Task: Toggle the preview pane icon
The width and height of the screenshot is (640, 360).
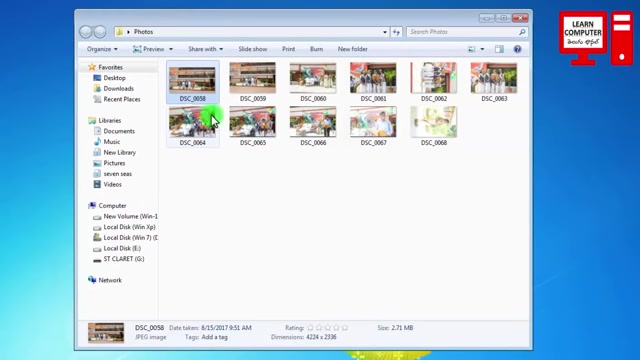Action: click(x=499, y=49)
